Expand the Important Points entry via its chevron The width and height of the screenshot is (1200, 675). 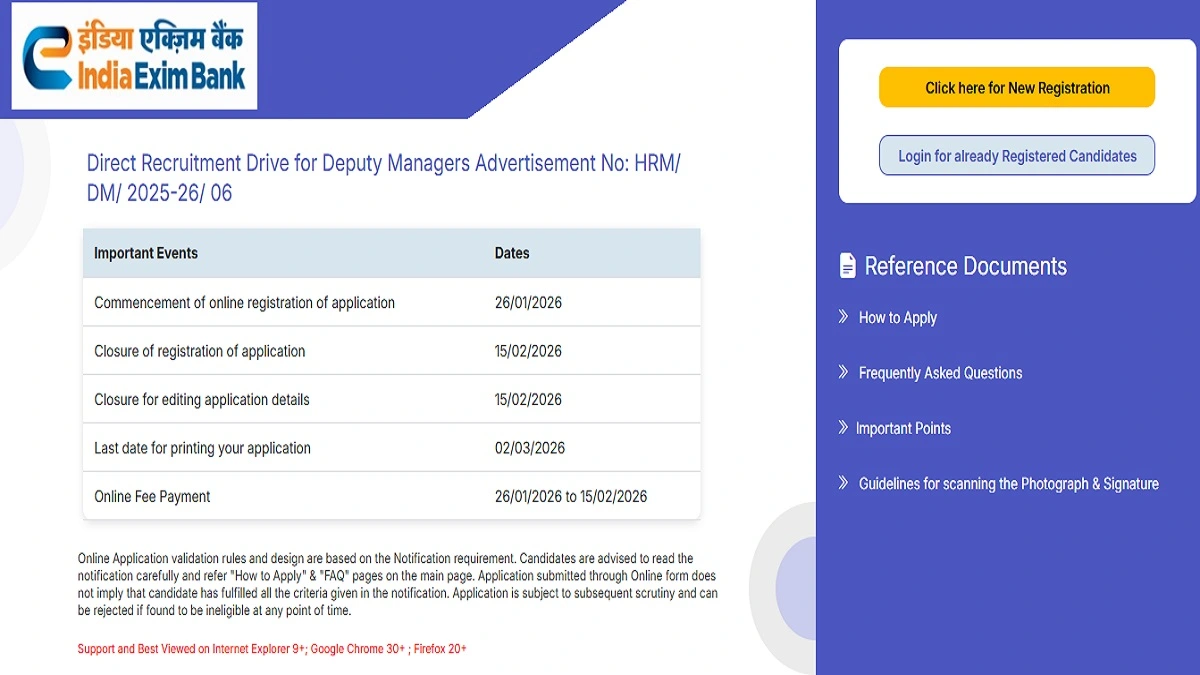pyautogui.click(x=843, y=427)
